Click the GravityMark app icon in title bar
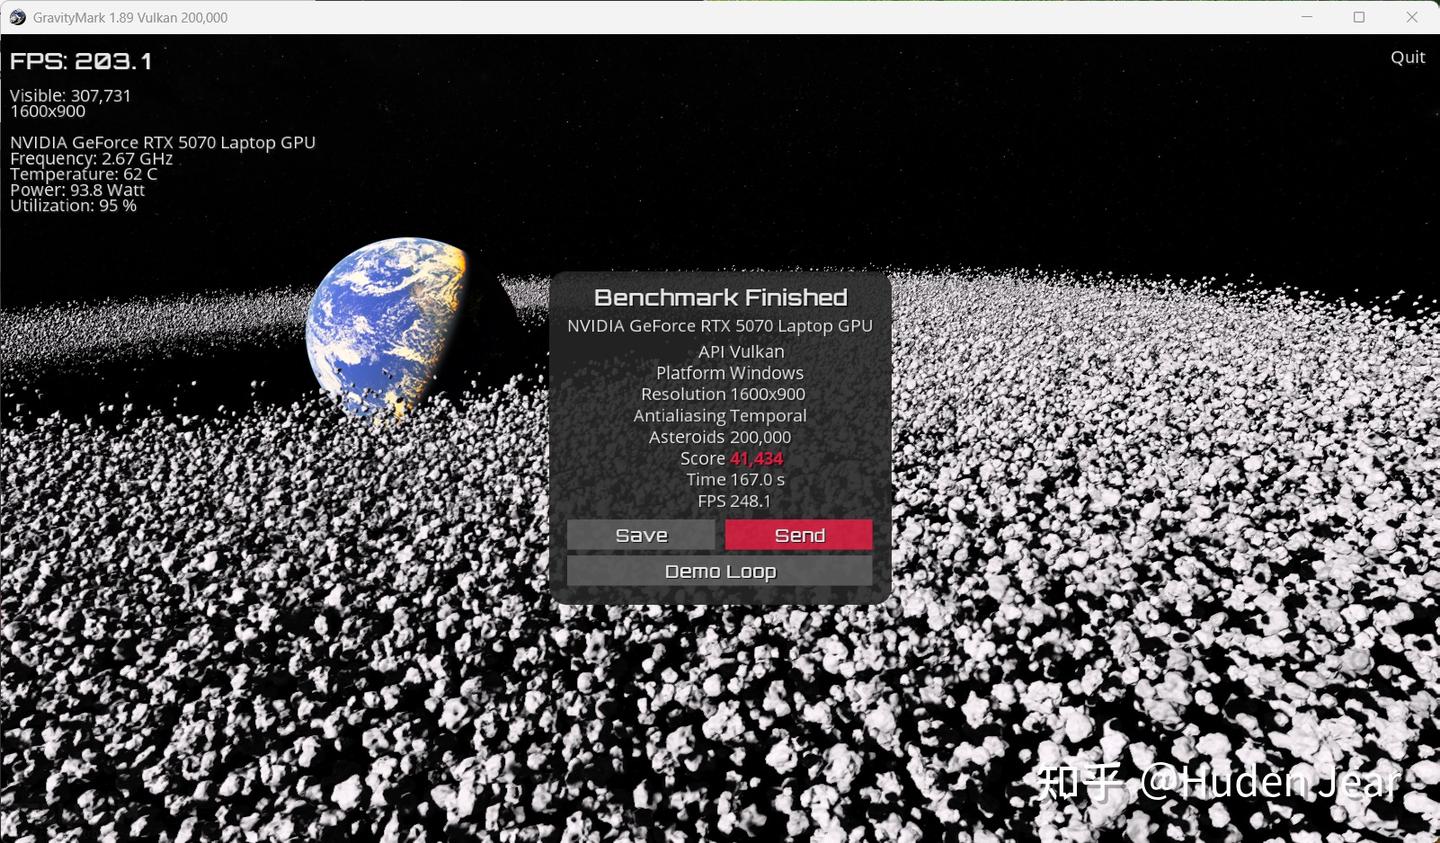Image resolution: width=1440 pixels, height=843 pixels. click(x=17, y=17)
